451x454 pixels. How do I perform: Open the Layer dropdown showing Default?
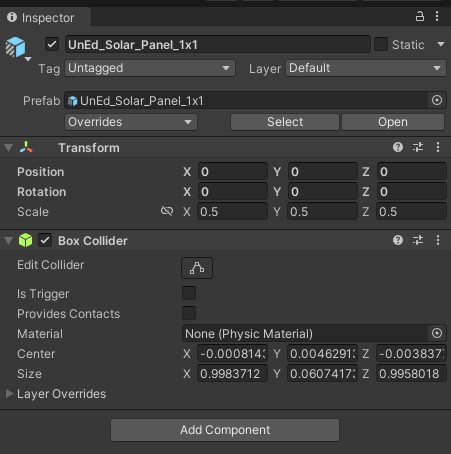coord(366,68)
